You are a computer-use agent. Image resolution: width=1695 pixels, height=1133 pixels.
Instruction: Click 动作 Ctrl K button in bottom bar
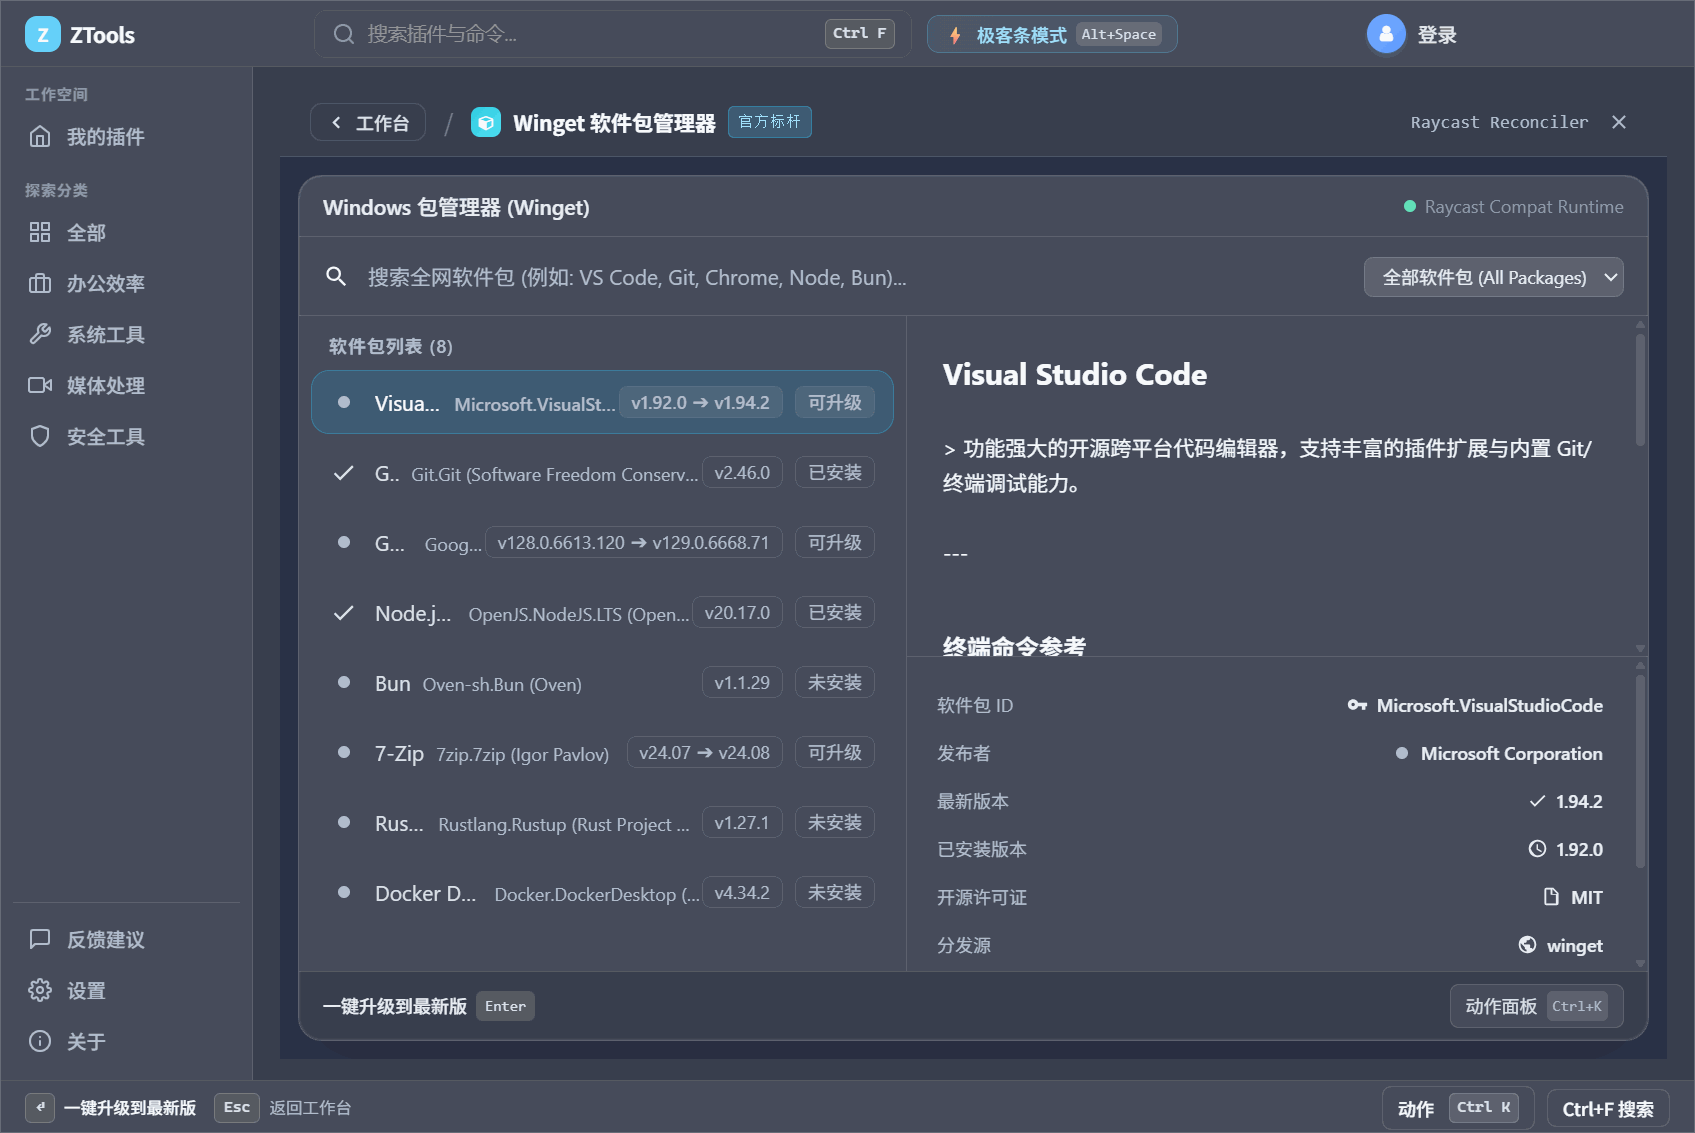(1458, 1108)
